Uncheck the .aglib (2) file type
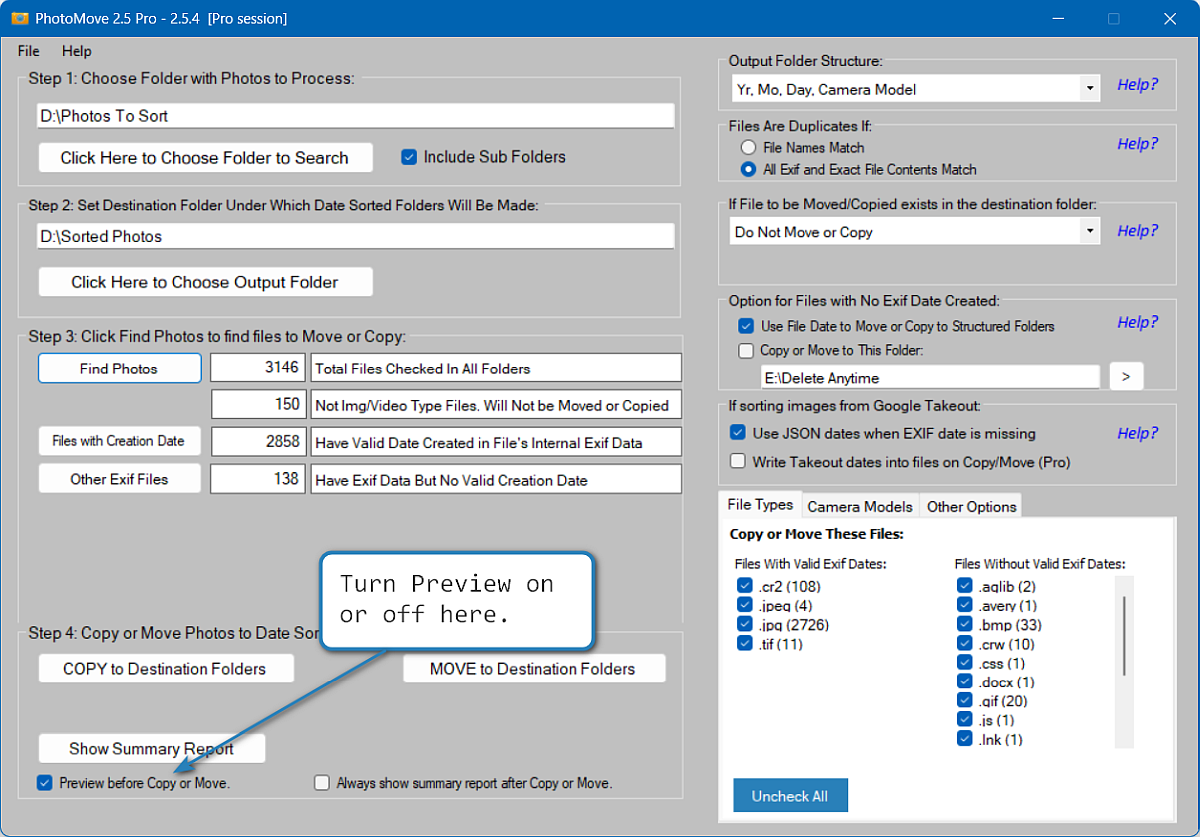Screen dimensions: 1200x837 [965, 586]
